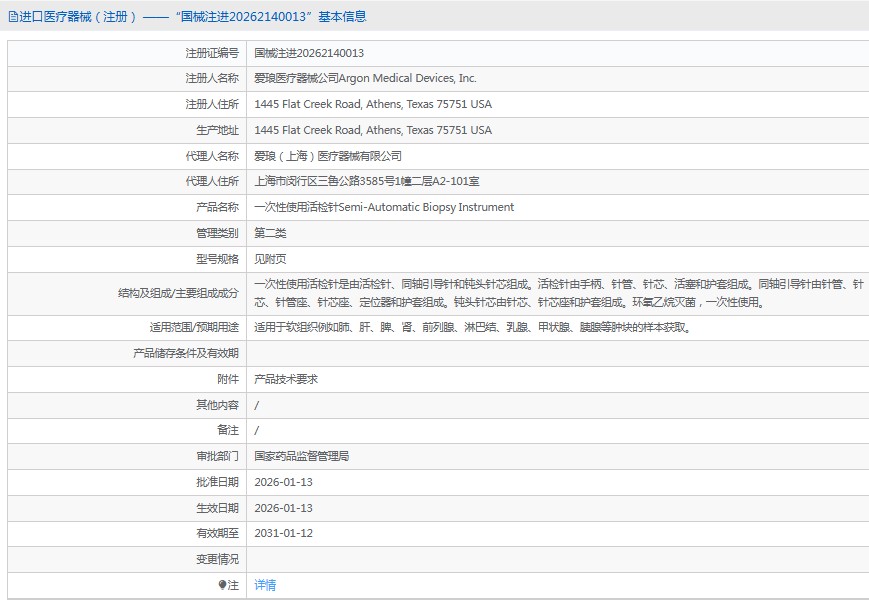Click the 适用范围/预期用途 label
869x607 pixels.
194,328
